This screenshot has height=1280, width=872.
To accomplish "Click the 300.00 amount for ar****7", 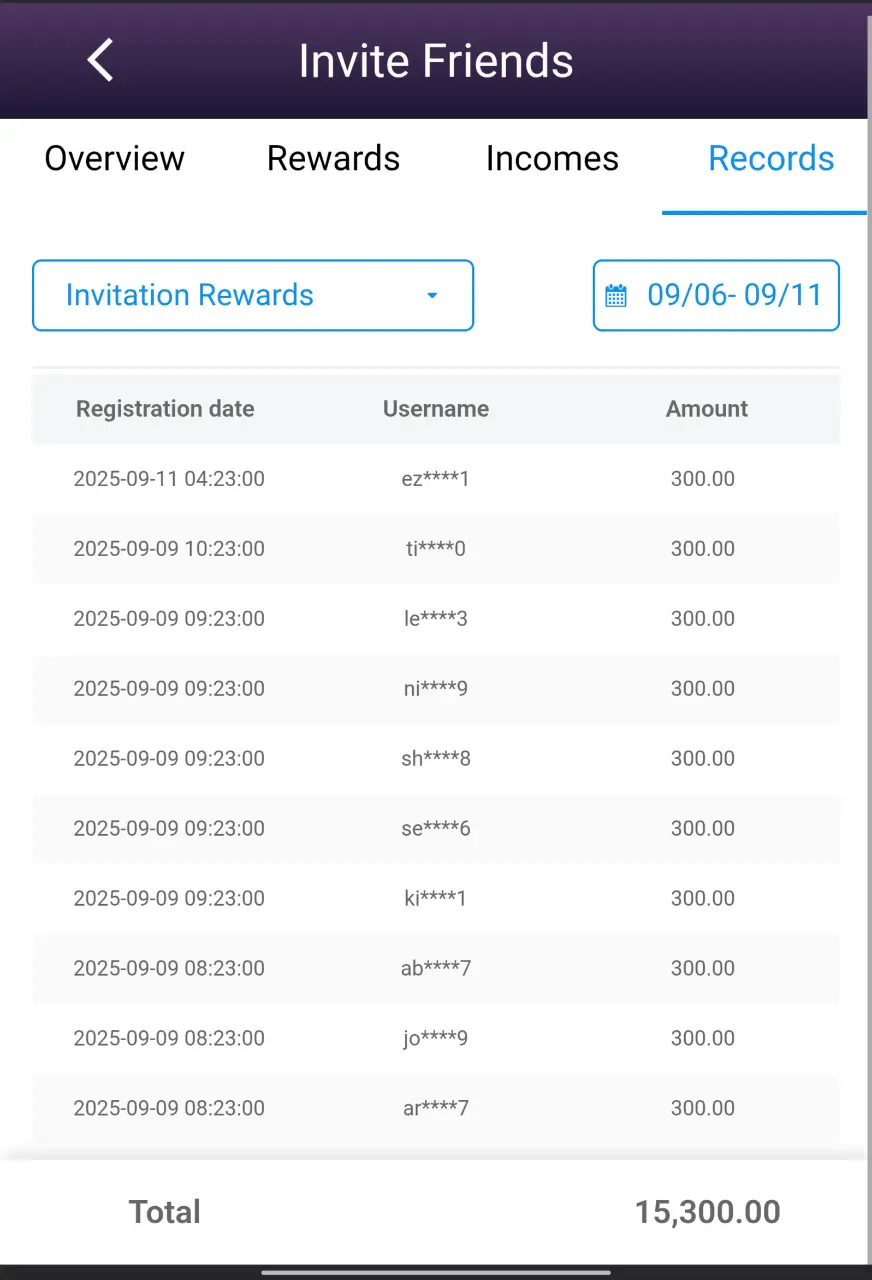I will tap(703, 1109).
